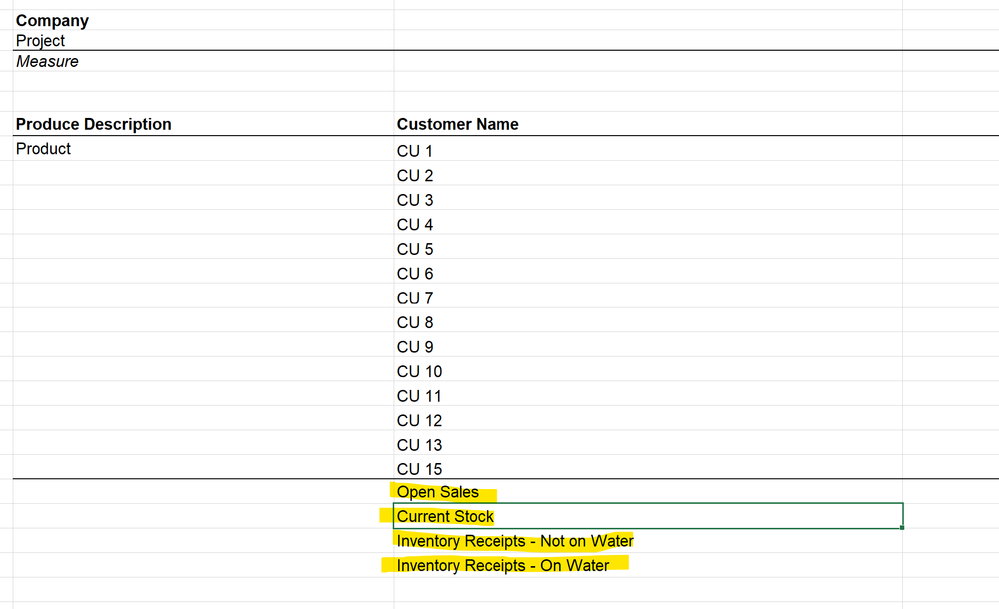The image size is (999, 609).
Task: Select the CU 8 cell
Action: [x=647, y=322]
